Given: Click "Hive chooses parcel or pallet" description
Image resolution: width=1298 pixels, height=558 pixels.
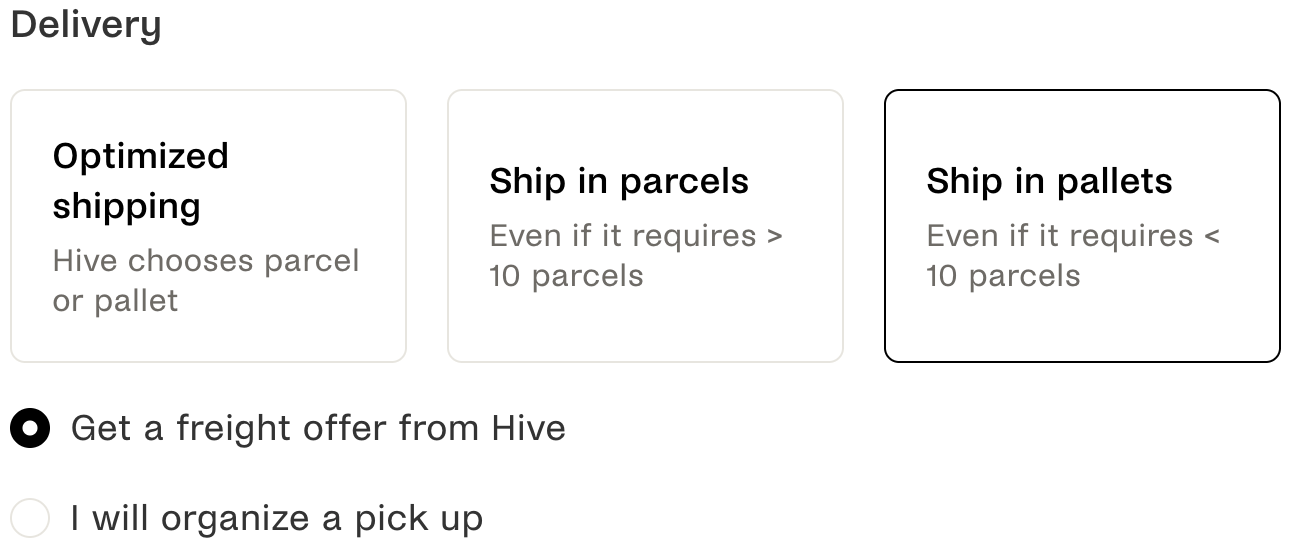Looking at the screenshot, I should click(x=205, y=281).
